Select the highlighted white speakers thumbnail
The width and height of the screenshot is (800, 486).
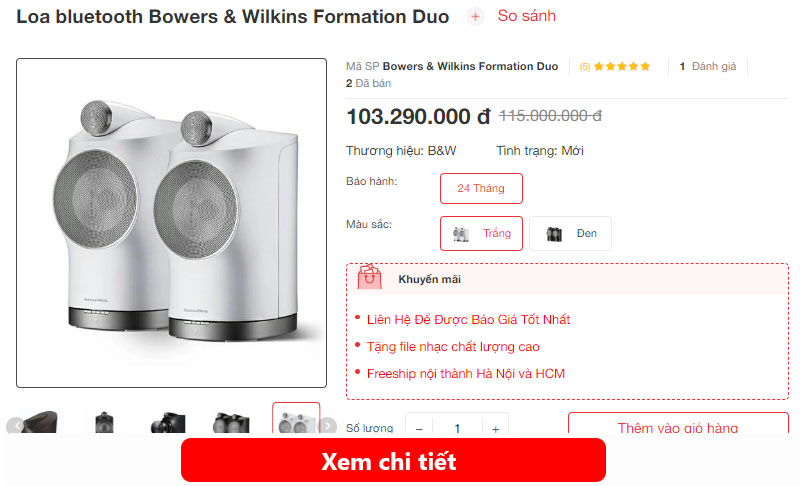click(296, 419)
